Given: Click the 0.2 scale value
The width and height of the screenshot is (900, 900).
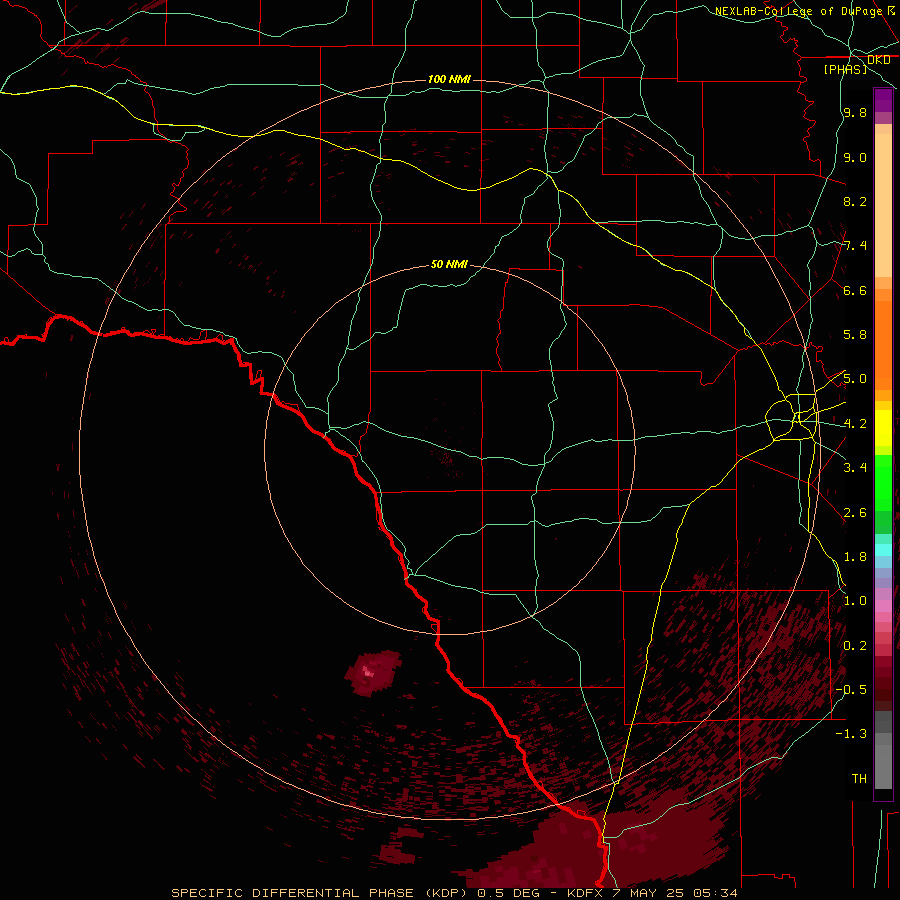Looking at the screenshot, I should [855, 646].
